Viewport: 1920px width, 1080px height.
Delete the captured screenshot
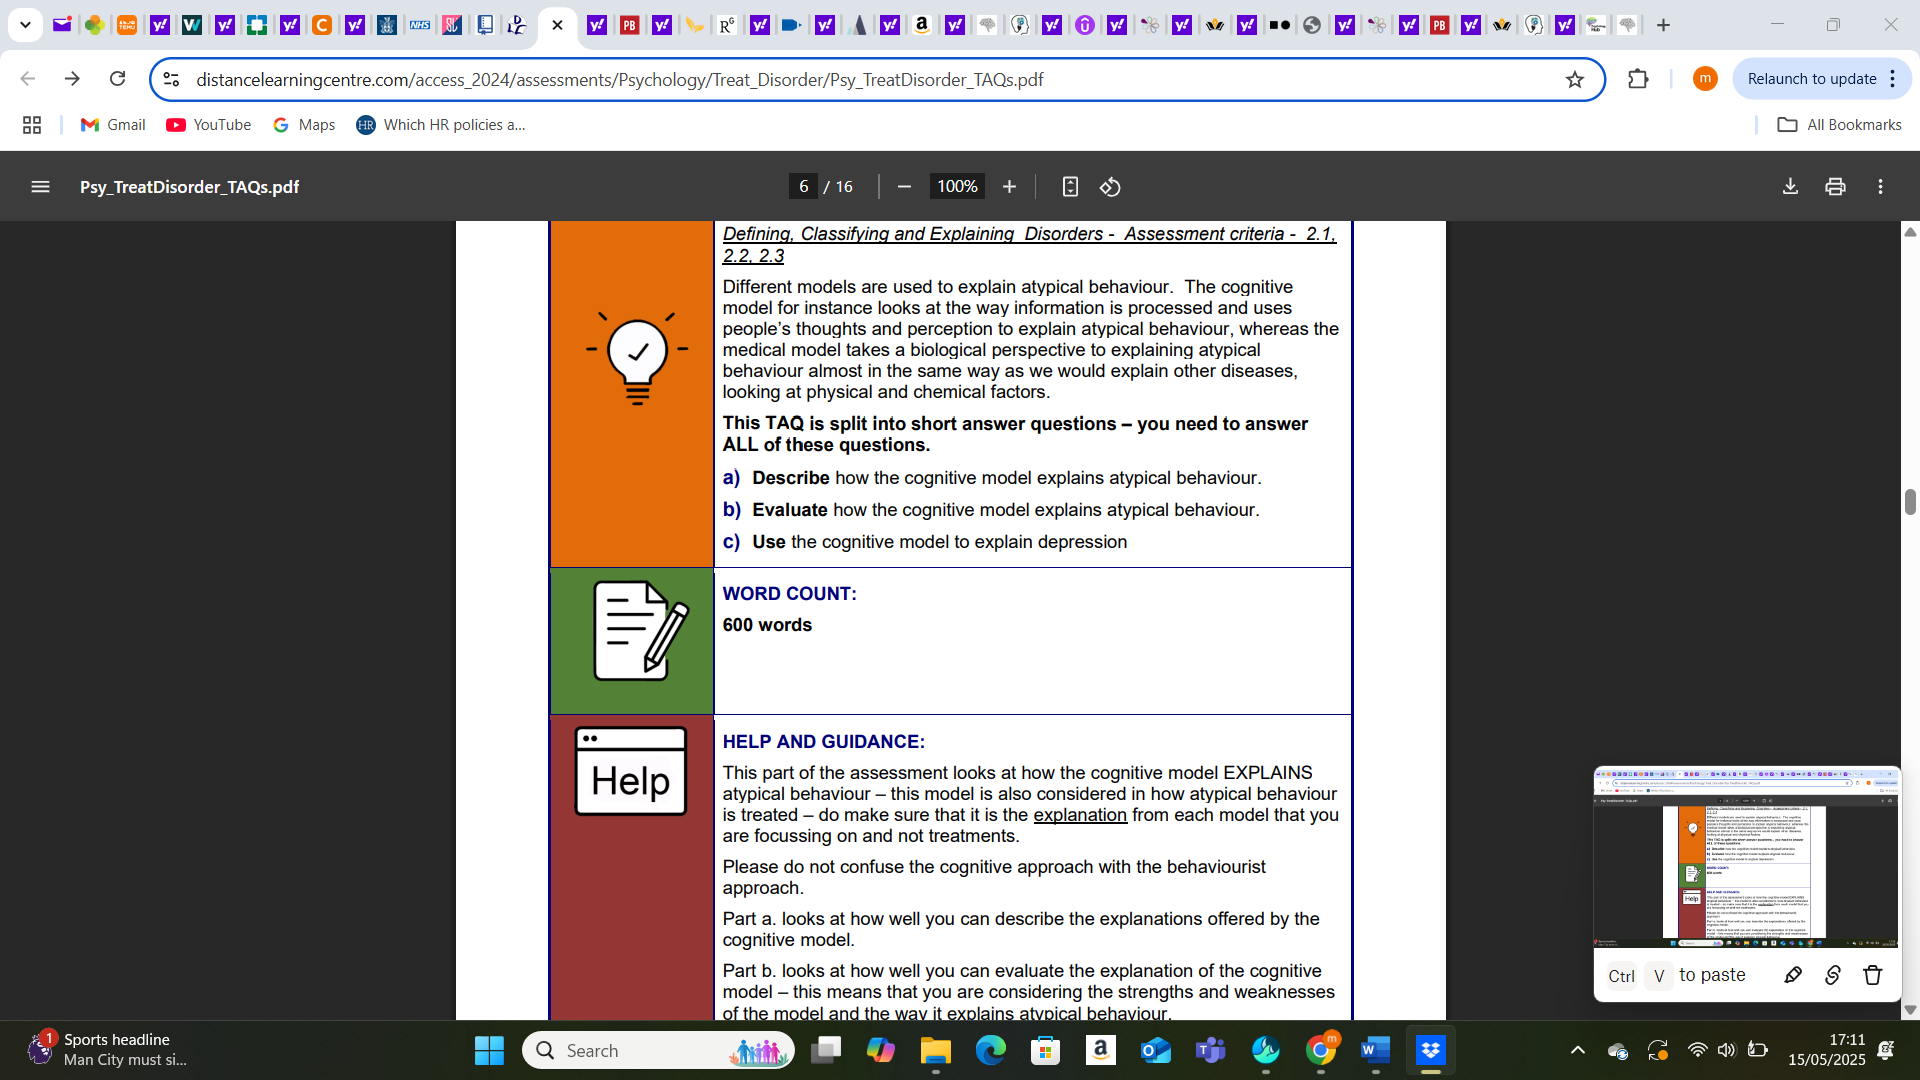click(1872, 975)
